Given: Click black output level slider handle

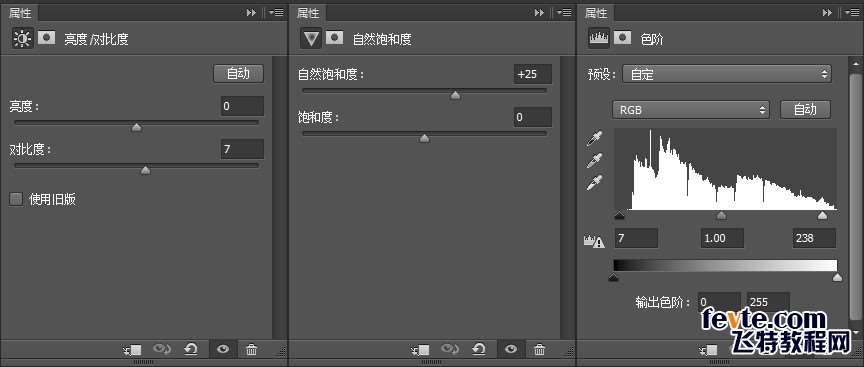Looking at the screenshot, I should click(613, 277).
